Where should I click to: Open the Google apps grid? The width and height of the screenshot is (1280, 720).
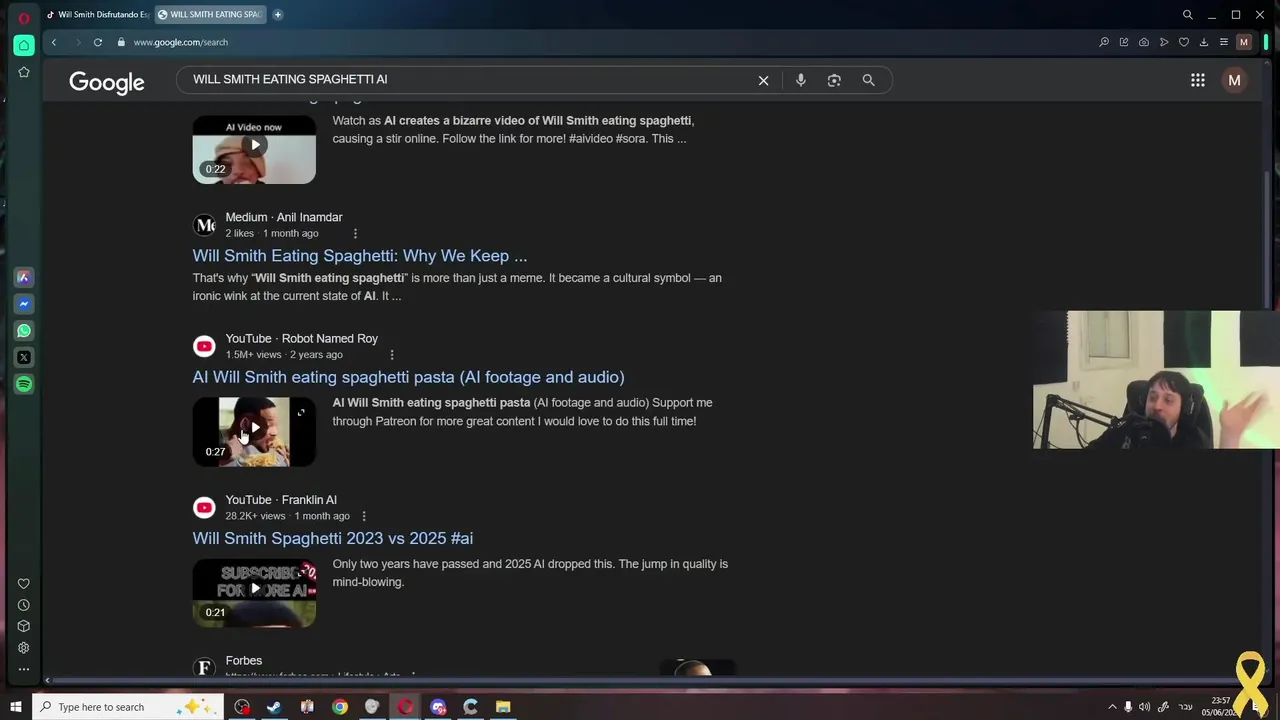click(1197, 80)
